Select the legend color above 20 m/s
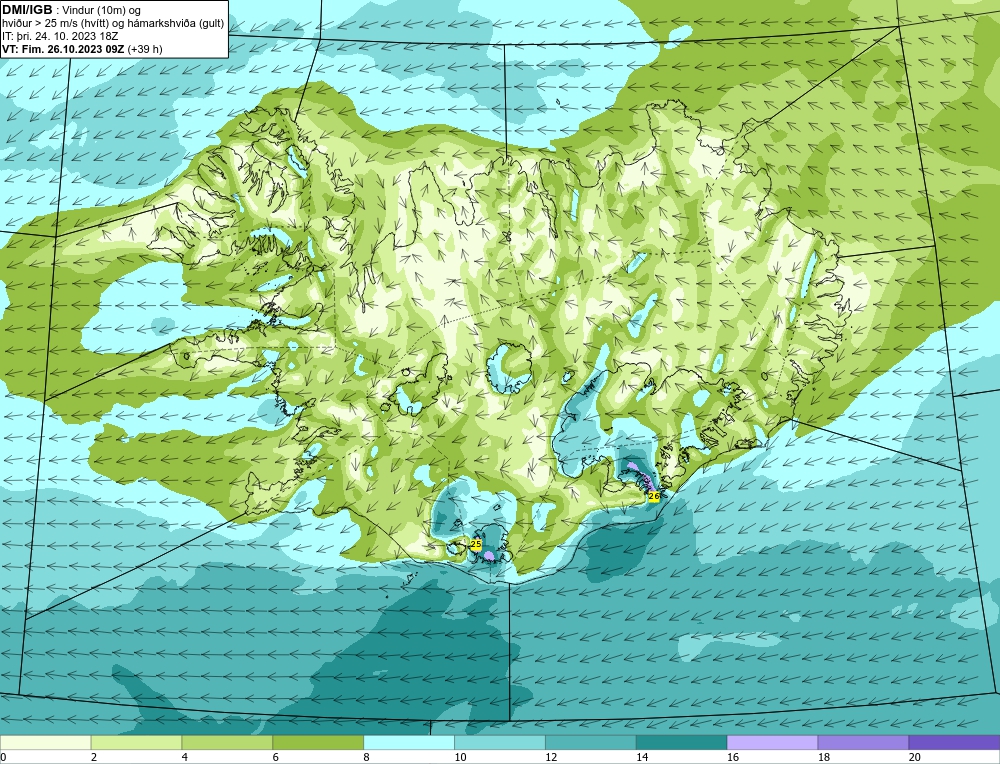The width and height of the screenshot is (1000, 764). (x=954, y=742)
